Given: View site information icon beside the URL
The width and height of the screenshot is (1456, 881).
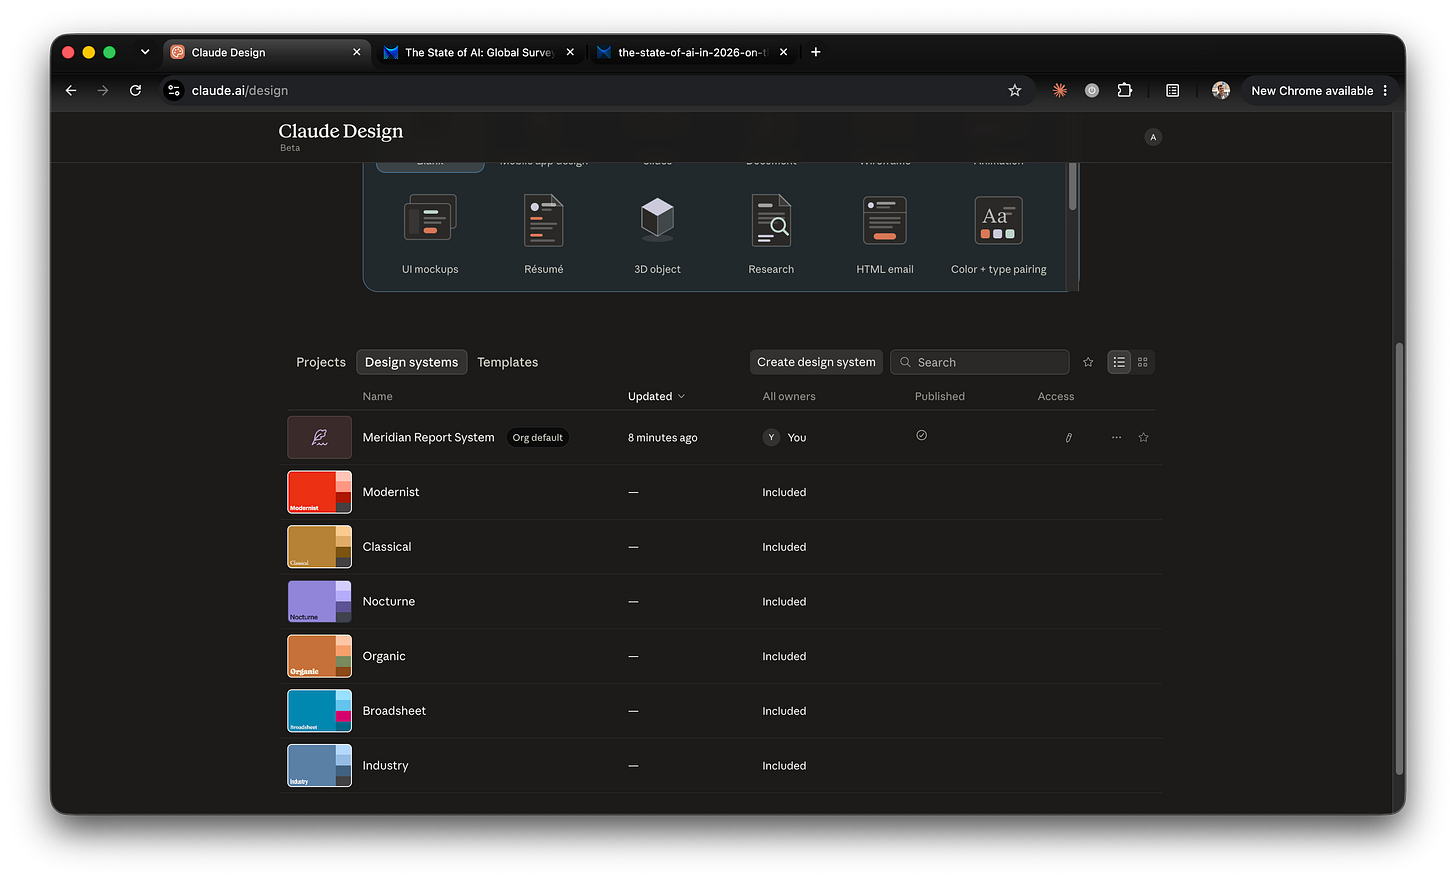Looking at the screenshot, I should (174, 90).
